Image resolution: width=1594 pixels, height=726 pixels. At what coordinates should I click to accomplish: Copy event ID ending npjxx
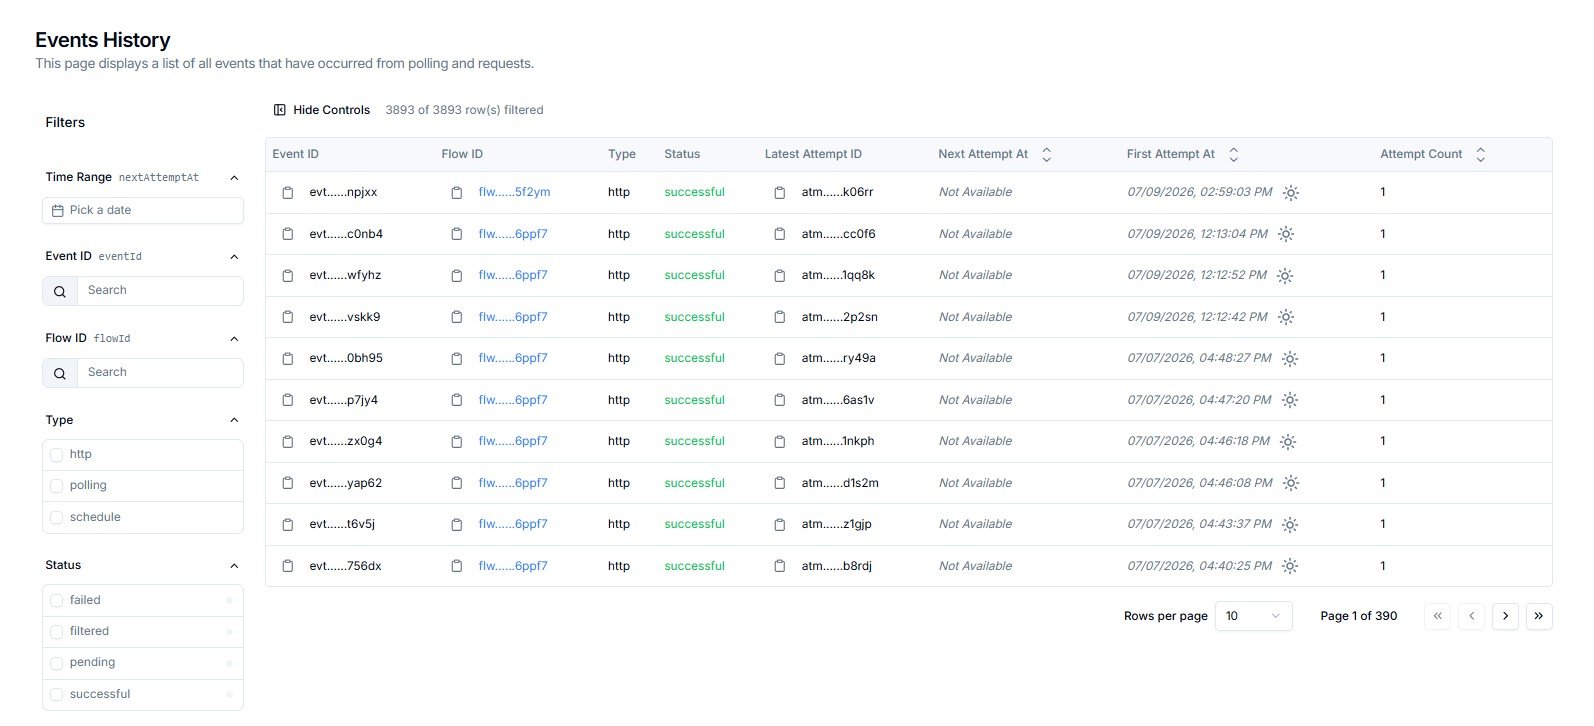coord(288,192)
